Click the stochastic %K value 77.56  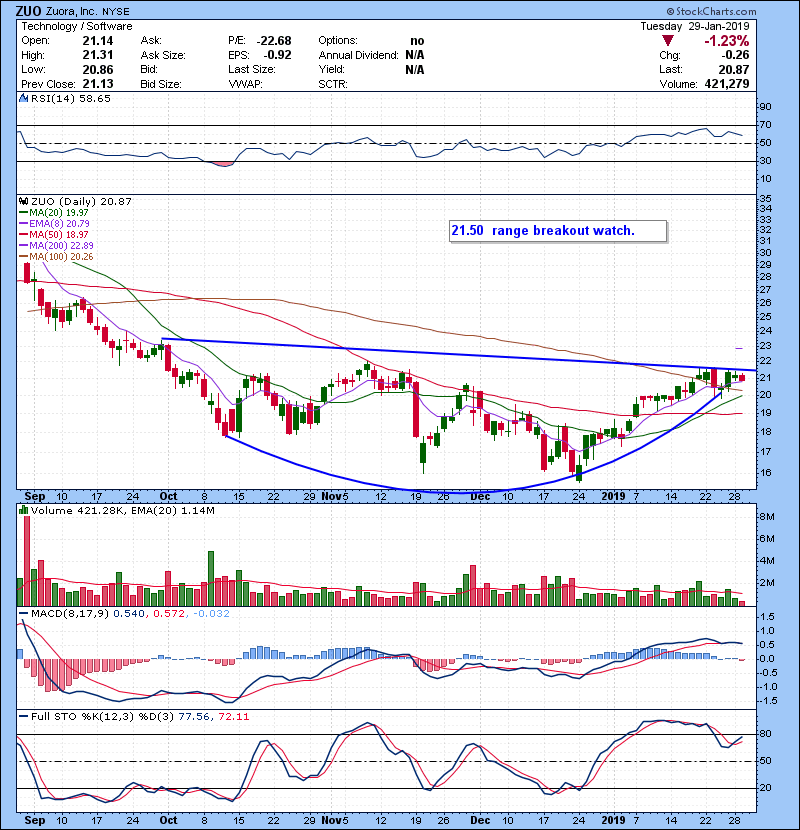[194, 716]
